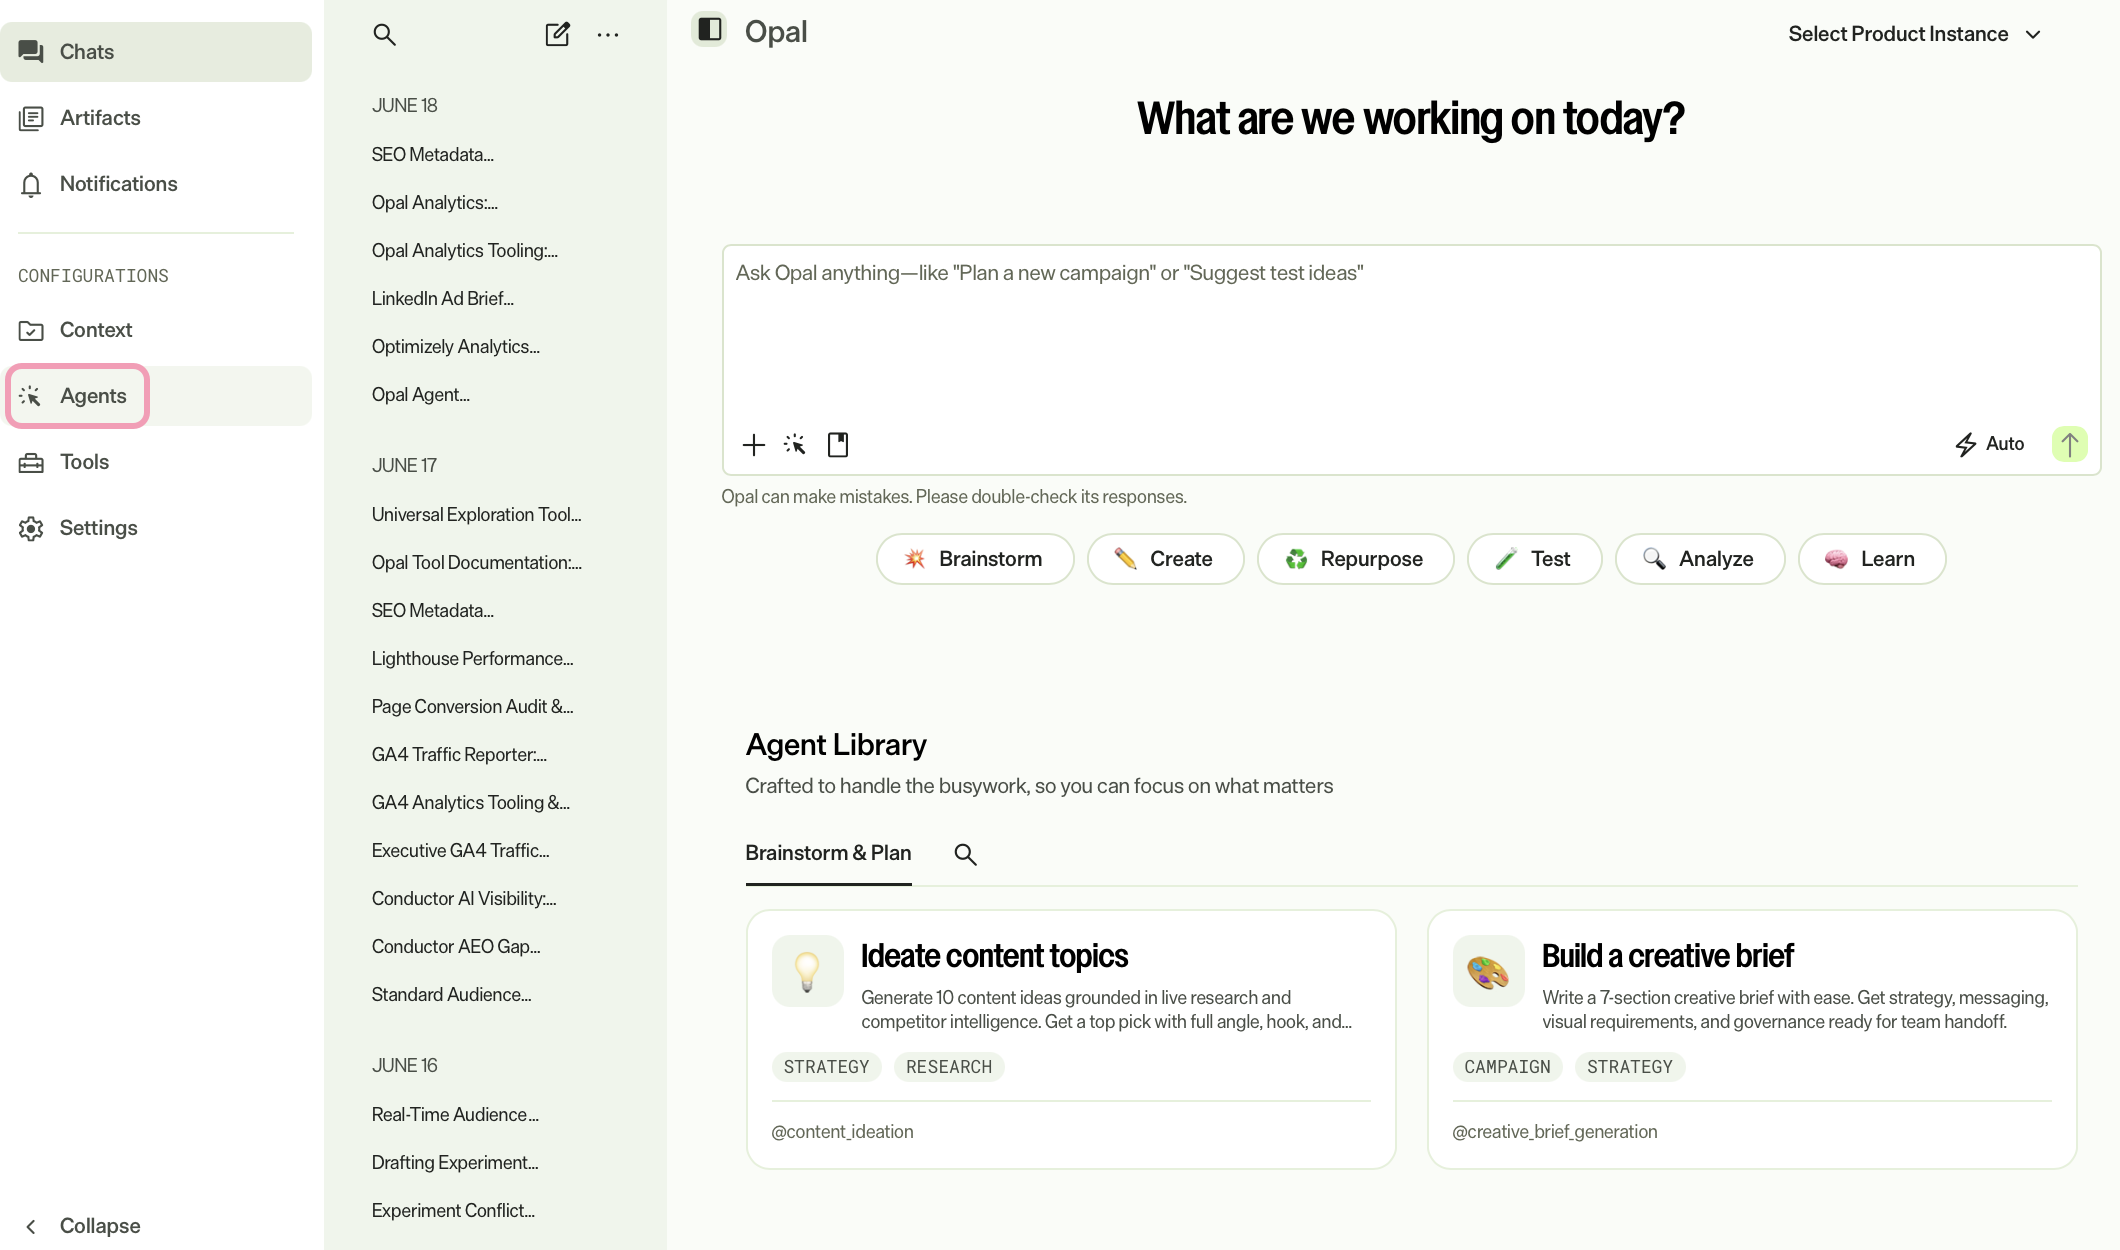Click CAMPAIGN tag on creative brief card
The width and height of the screenshot is (2120, 1250).
coord(1507,1067)
